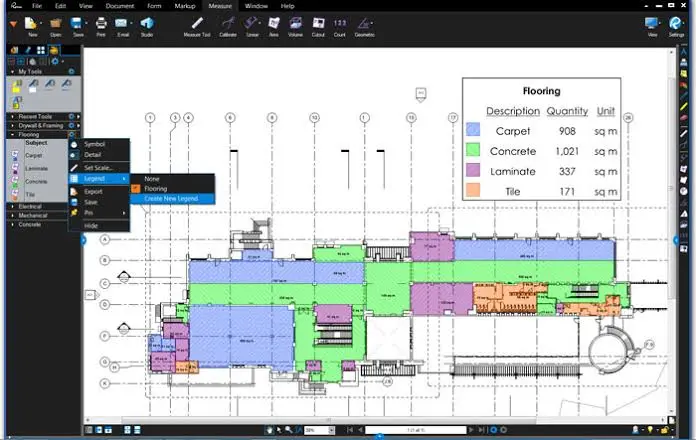Screen dimensions: 696x440
Task: Open the Edit menu
Action: pos(60,6)
